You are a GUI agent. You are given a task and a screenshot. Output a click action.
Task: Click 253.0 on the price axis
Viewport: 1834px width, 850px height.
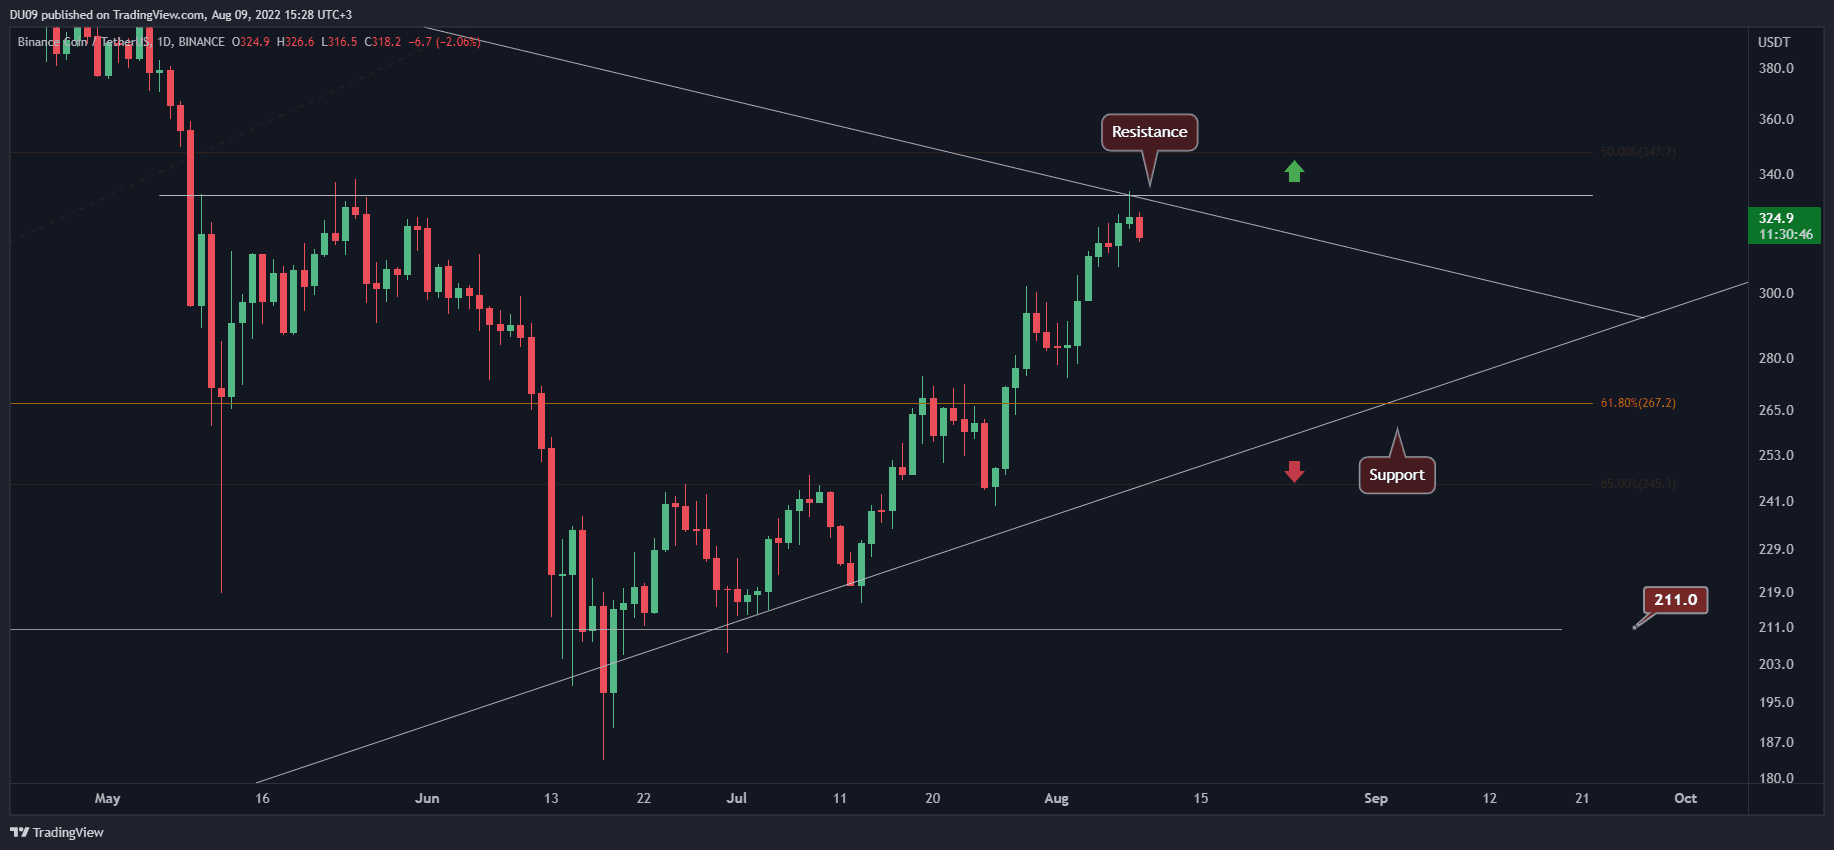tap(1776, 455)
